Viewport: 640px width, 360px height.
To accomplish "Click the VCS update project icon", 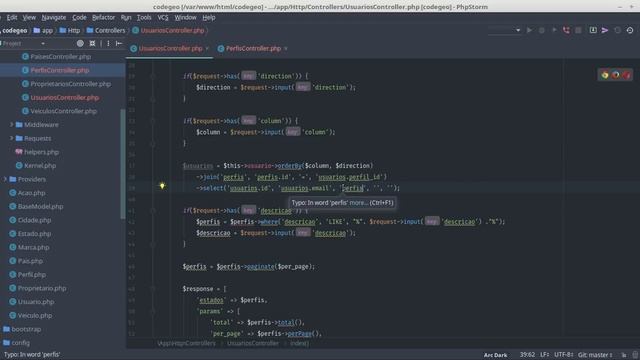I will pos(593,30).
